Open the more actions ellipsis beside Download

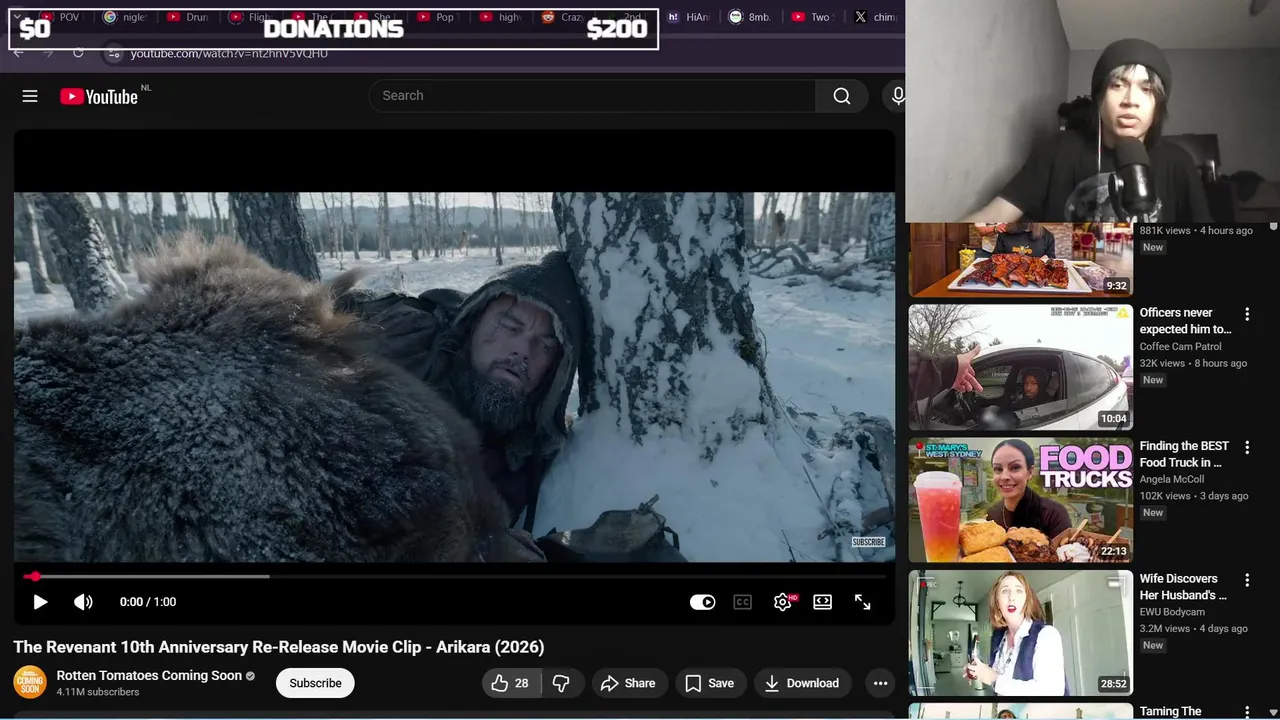880,683
